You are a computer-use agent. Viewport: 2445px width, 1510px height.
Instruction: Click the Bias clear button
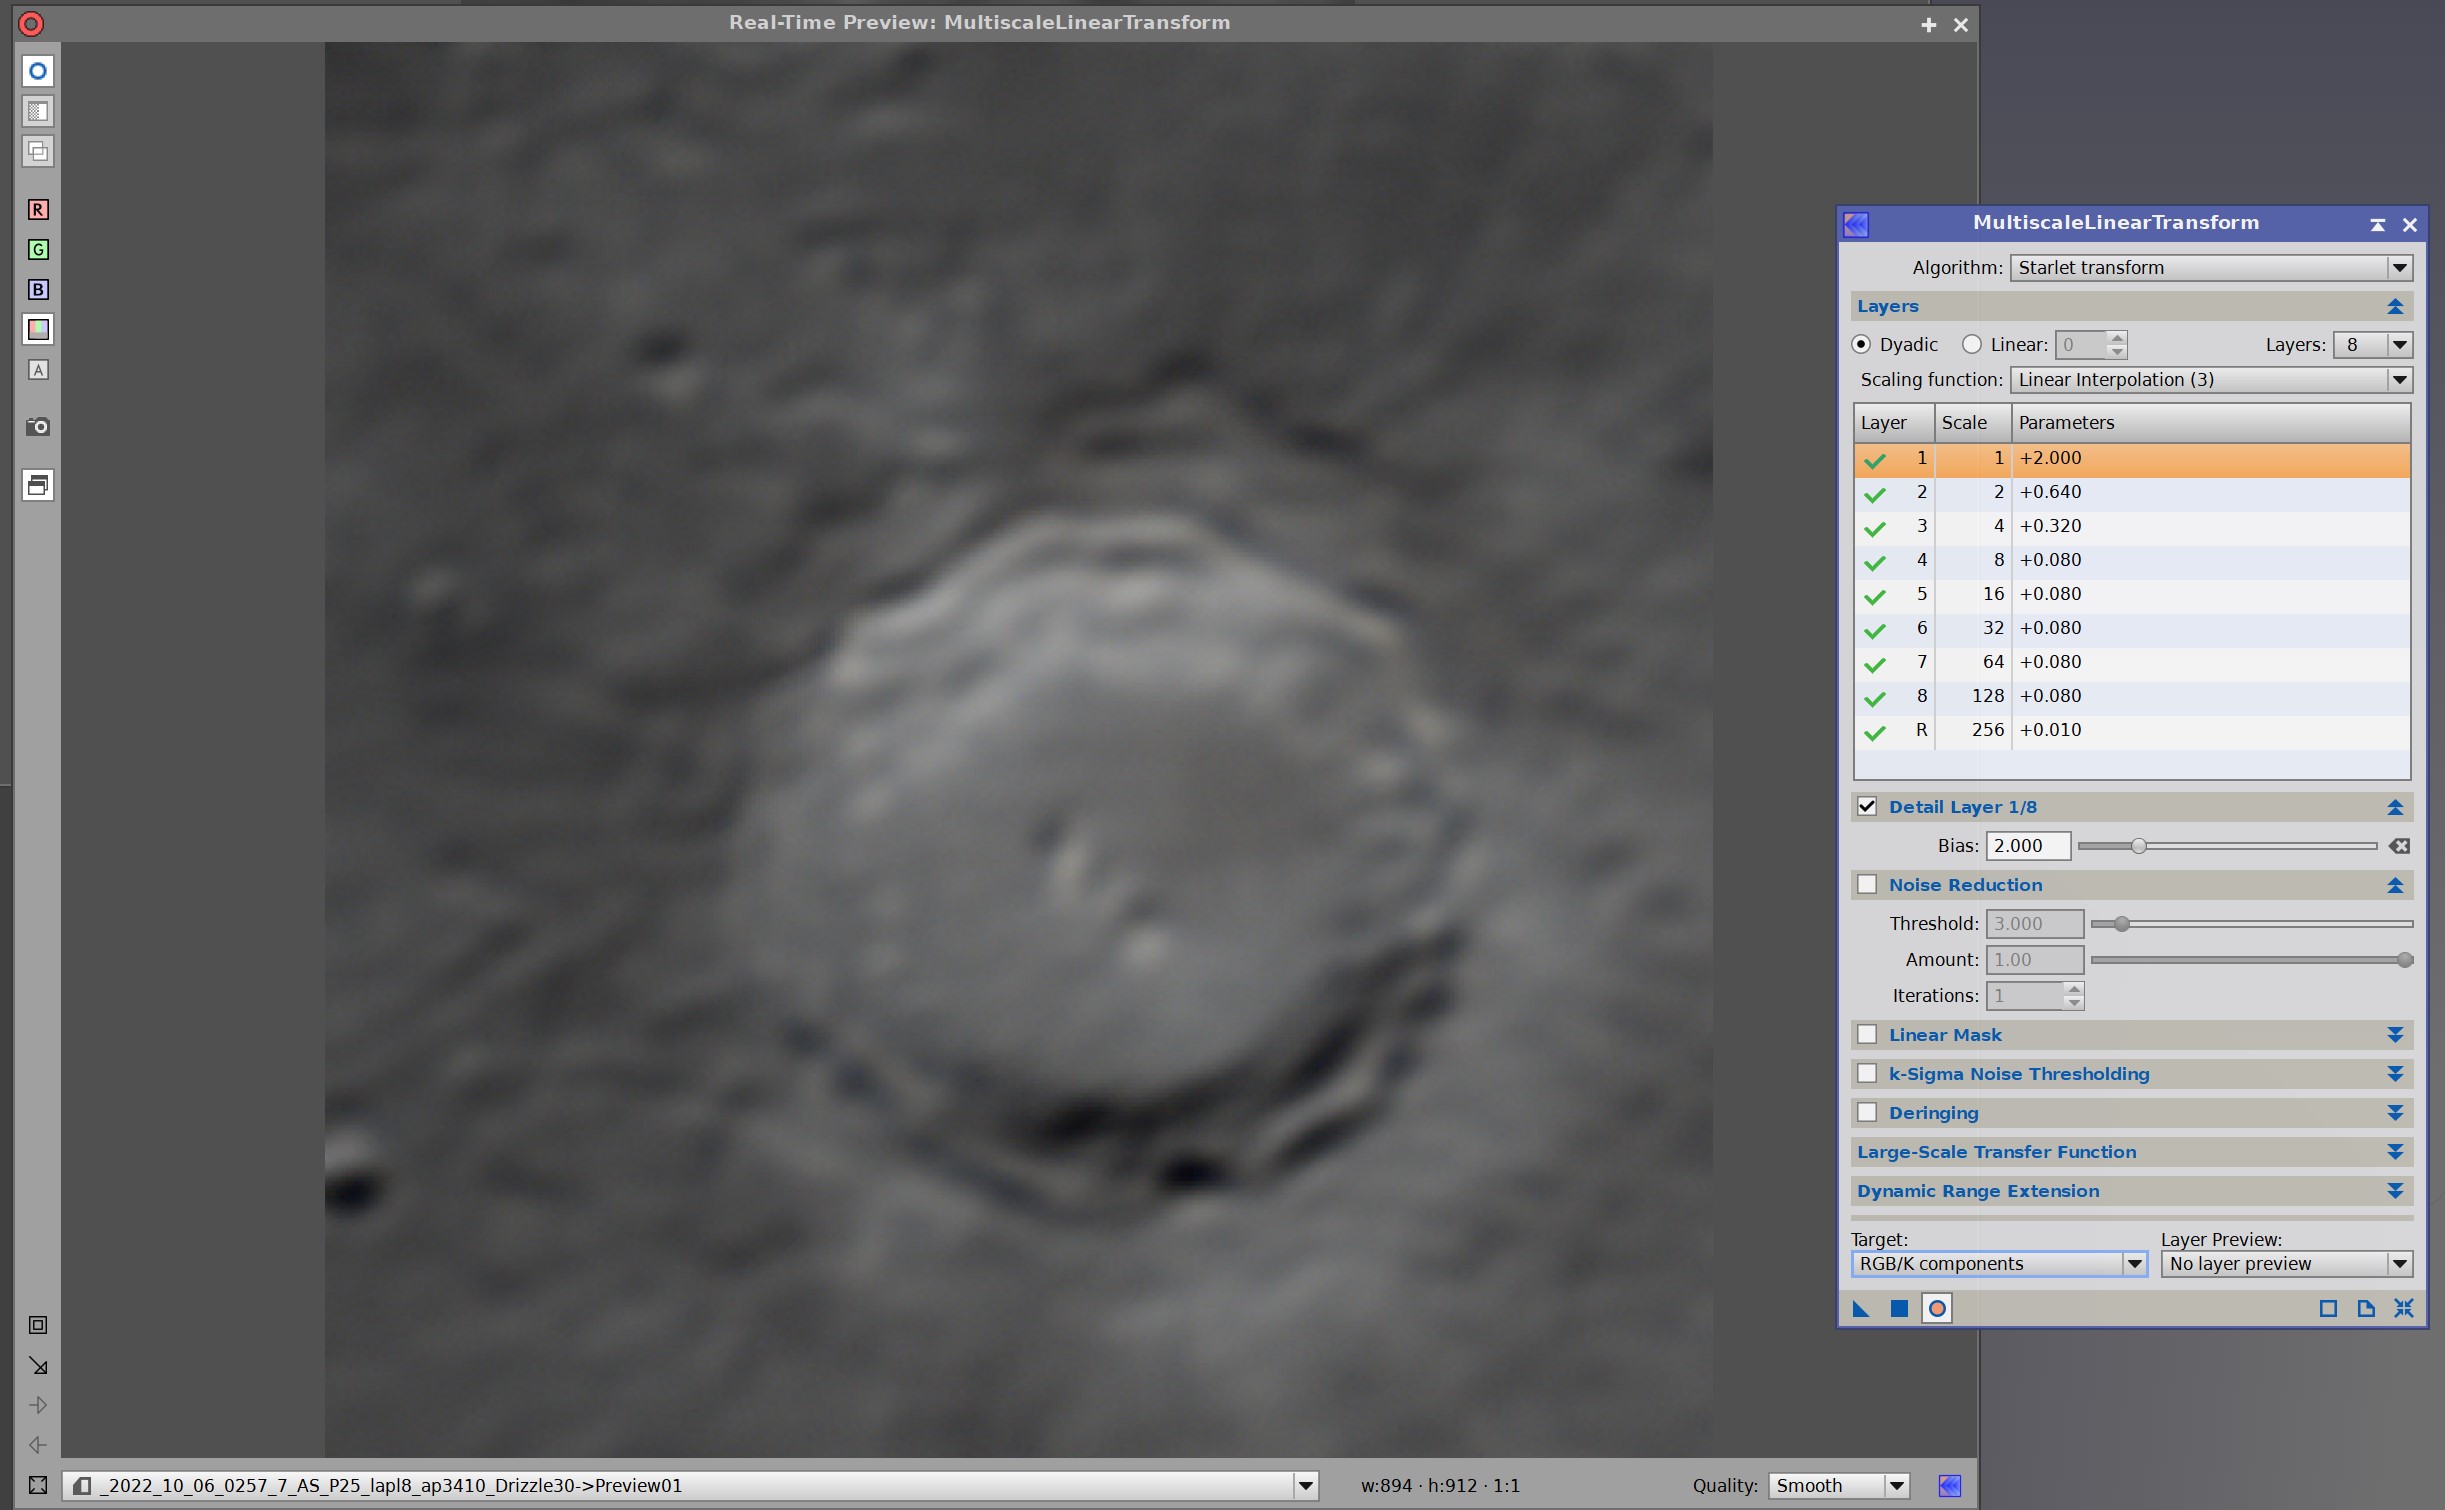point(2399,847)
